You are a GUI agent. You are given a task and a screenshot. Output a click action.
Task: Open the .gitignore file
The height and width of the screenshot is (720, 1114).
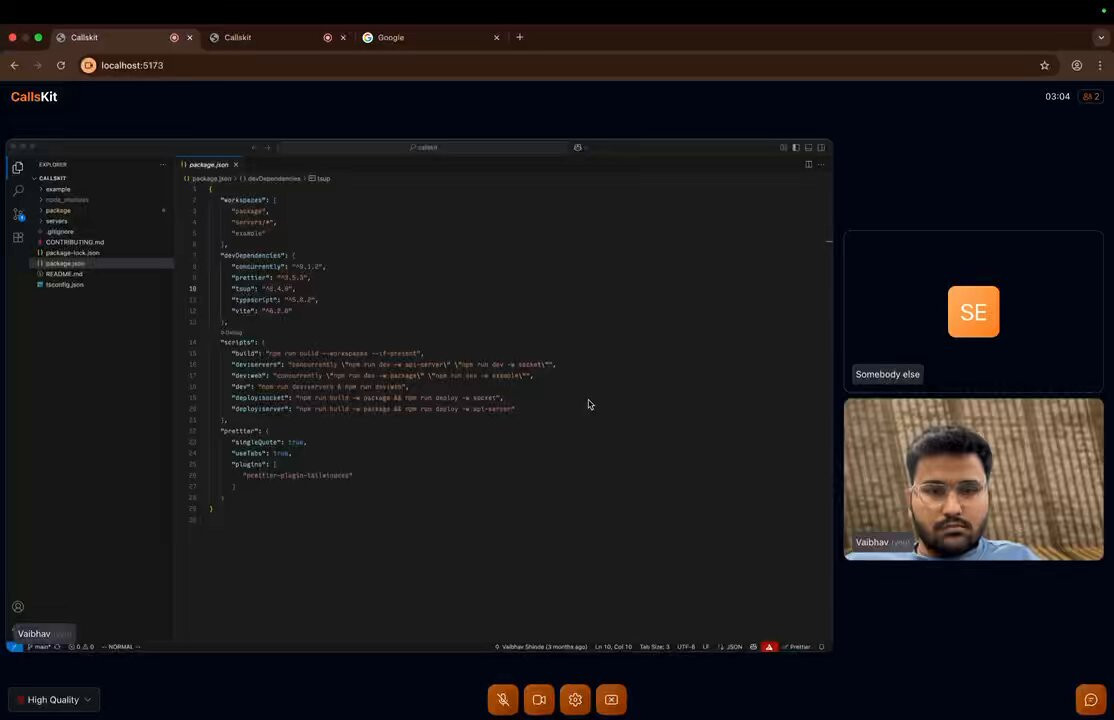click(60, 232)
